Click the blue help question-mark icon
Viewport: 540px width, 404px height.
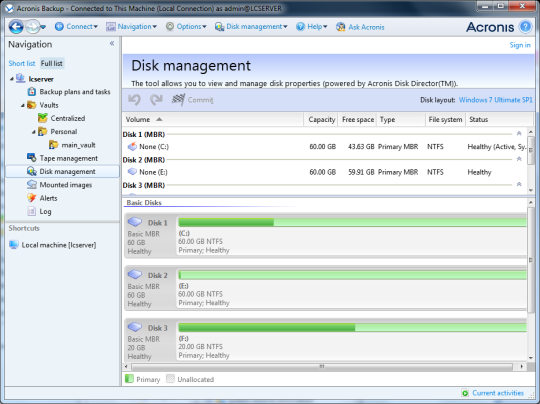526,27
